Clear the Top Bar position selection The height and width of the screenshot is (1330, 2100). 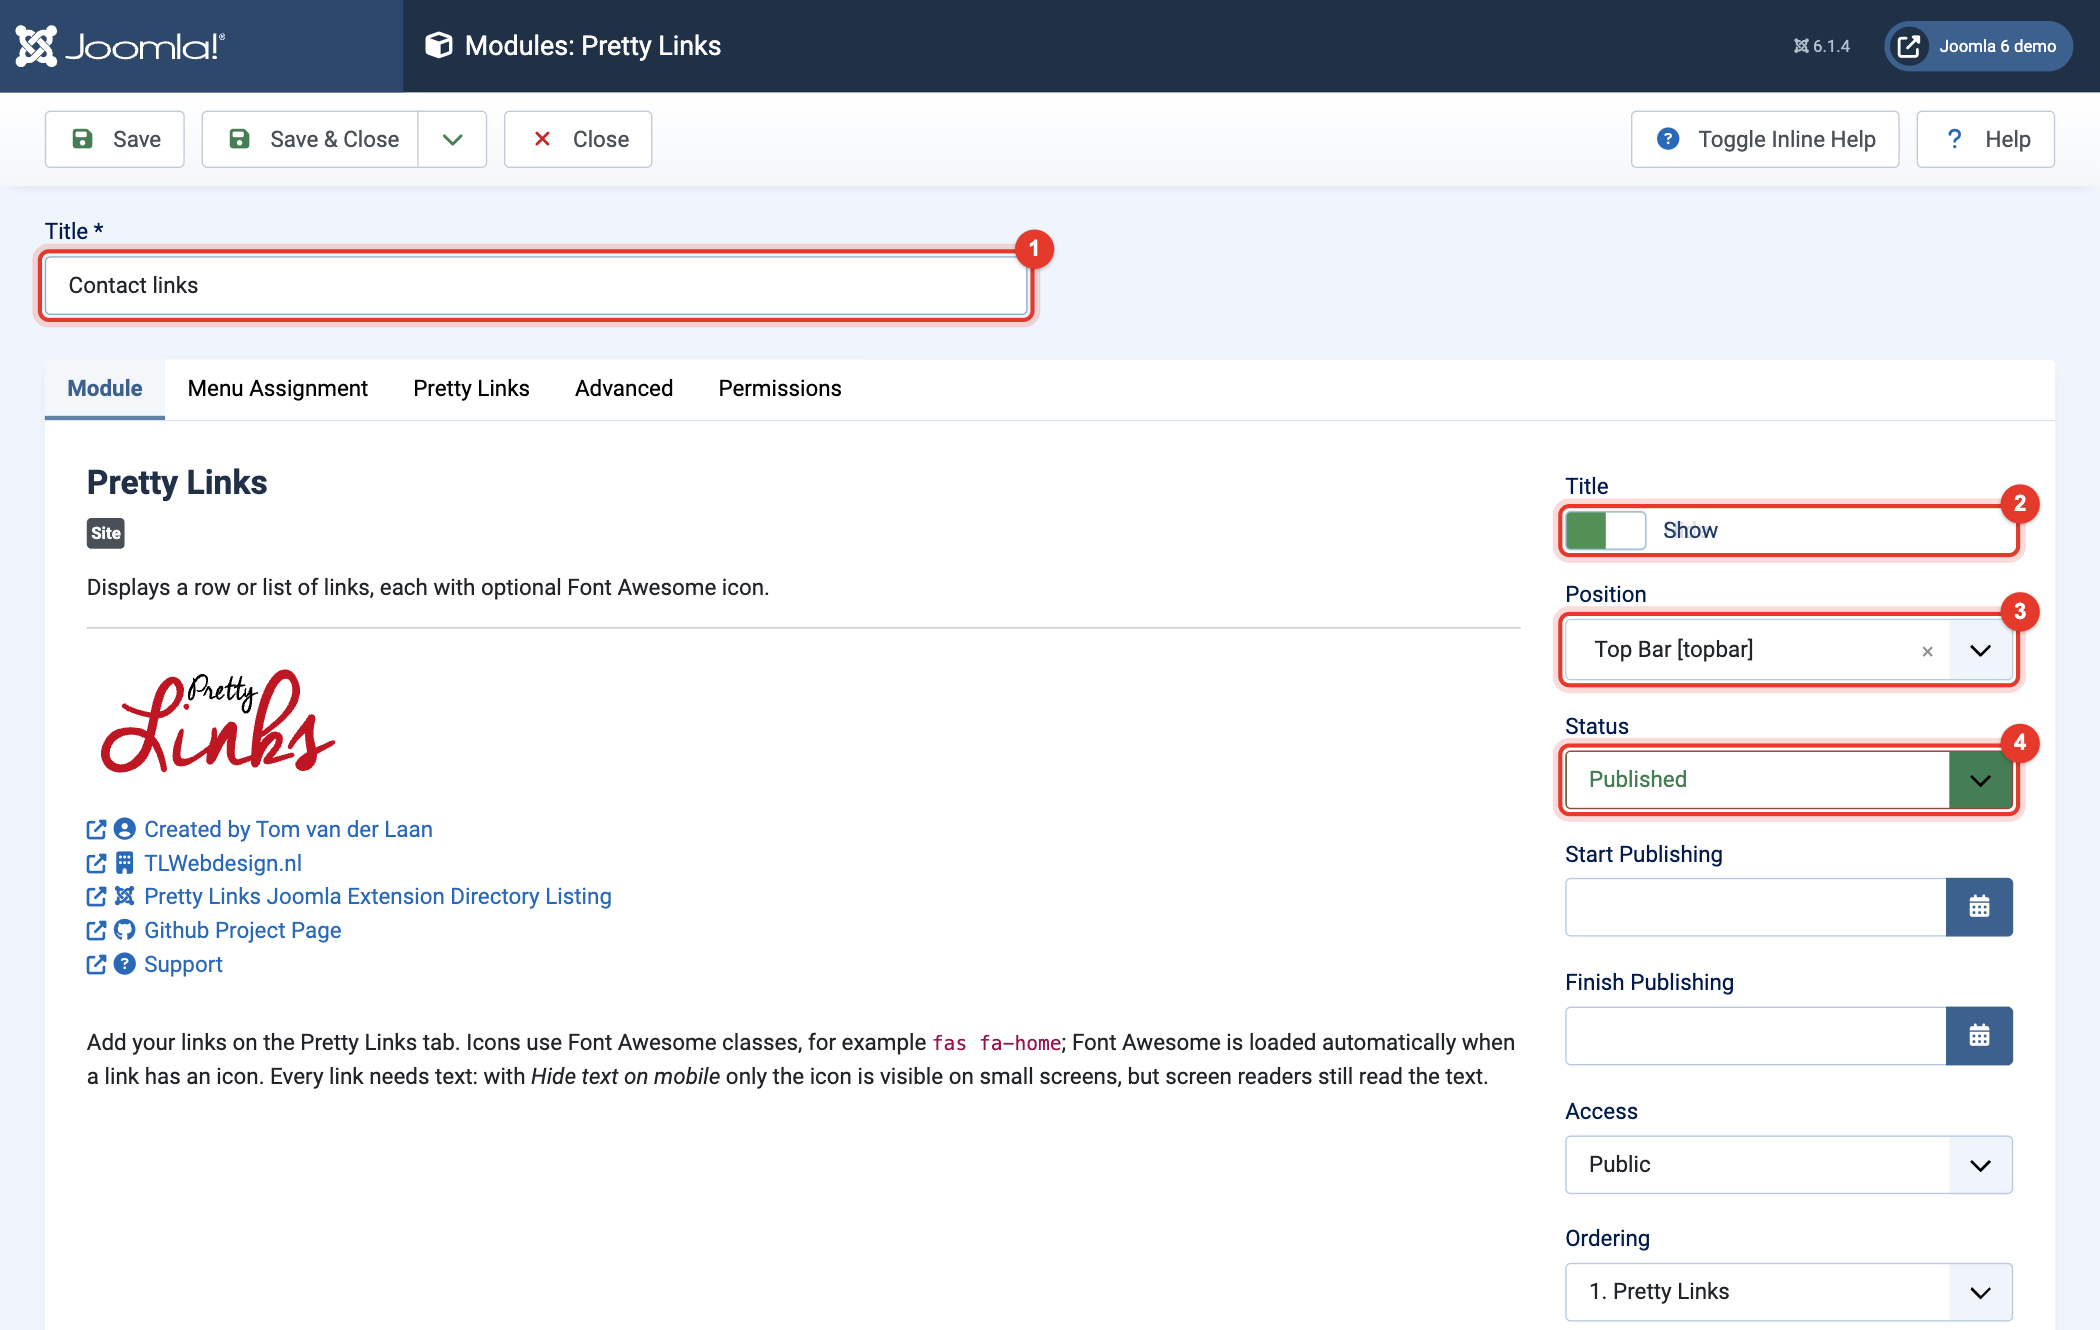(x=1927, y=651)
